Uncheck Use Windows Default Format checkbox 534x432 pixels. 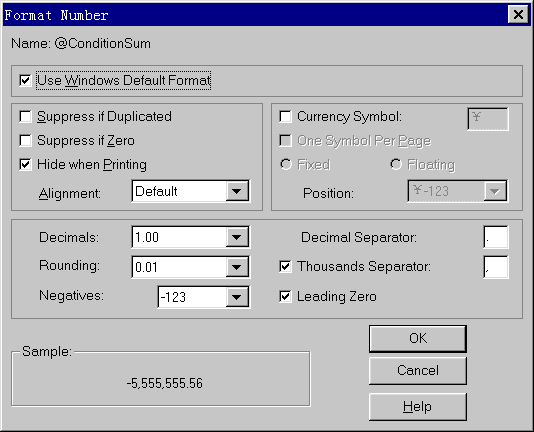pyautogui.click(x=26, y=81)
